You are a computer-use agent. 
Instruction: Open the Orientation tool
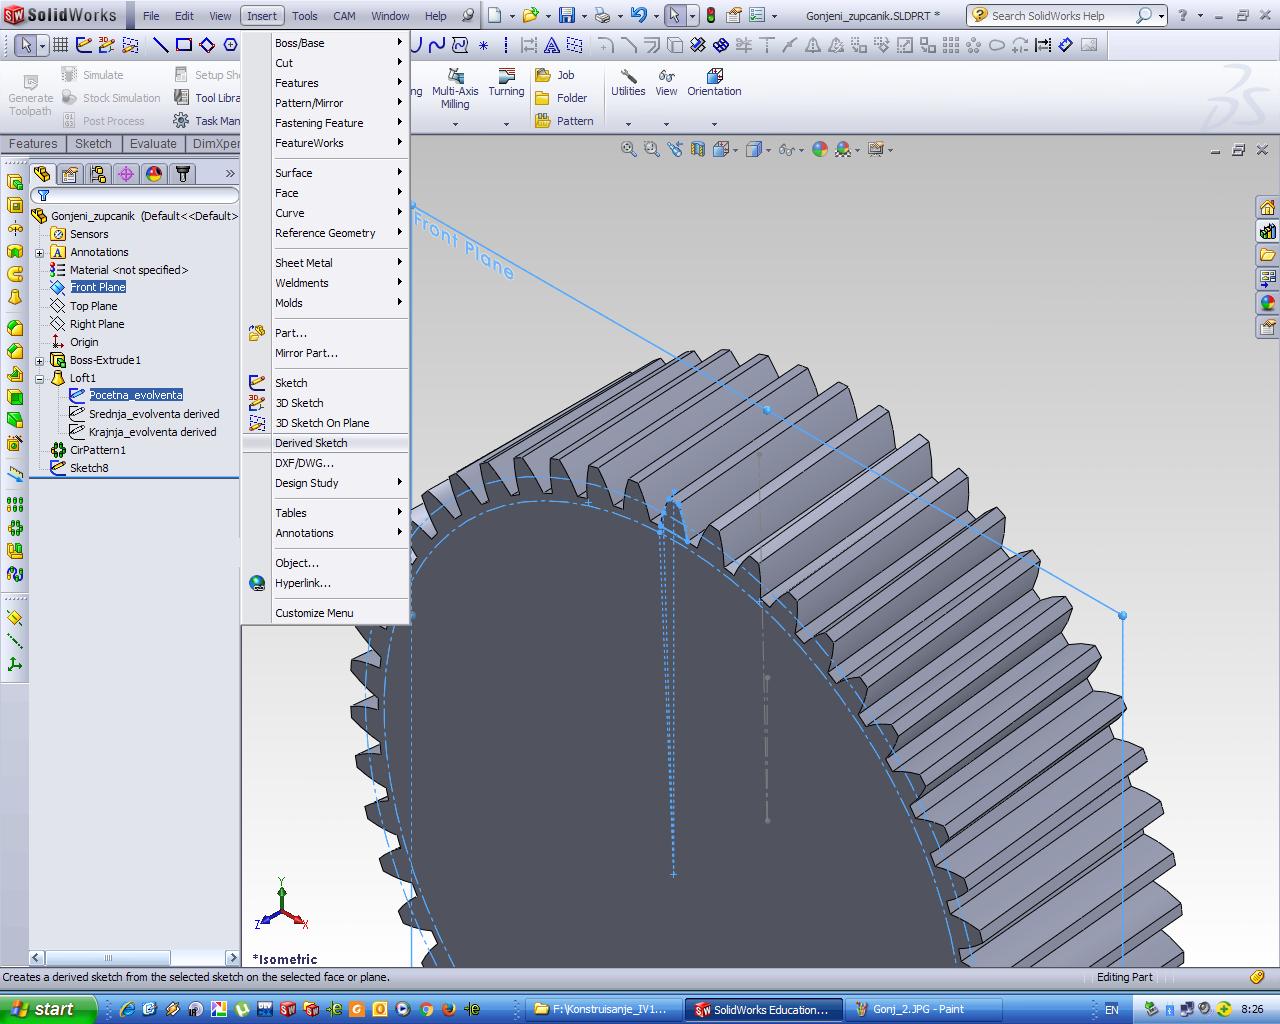coord(714,83)
